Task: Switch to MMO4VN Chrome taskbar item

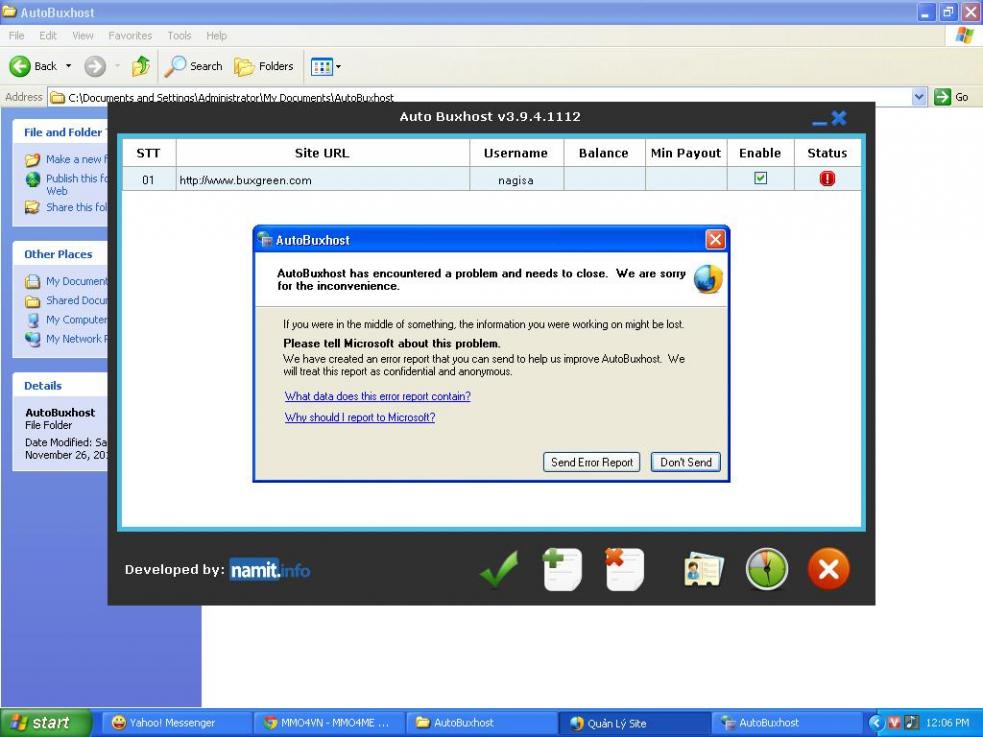Action: pyautogui.click(x=329, y=723)
